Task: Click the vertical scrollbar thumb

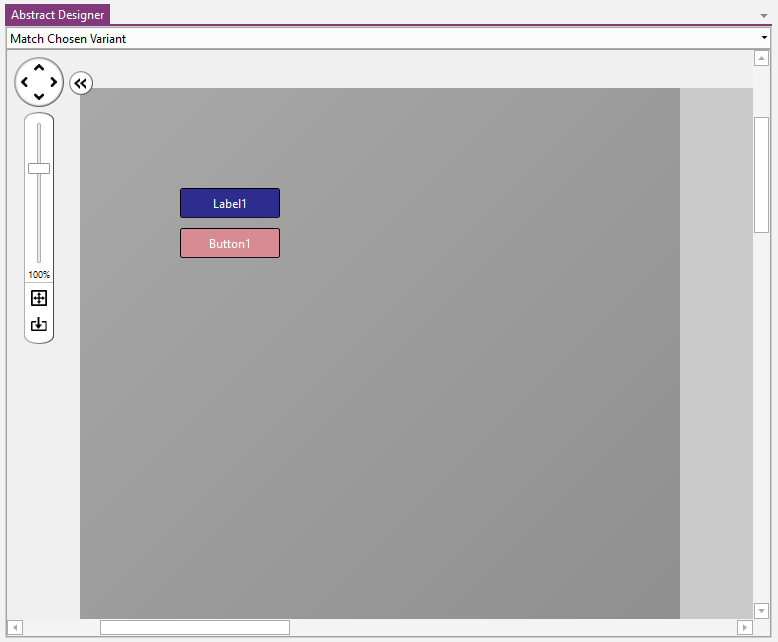Action: coord(761,175)
